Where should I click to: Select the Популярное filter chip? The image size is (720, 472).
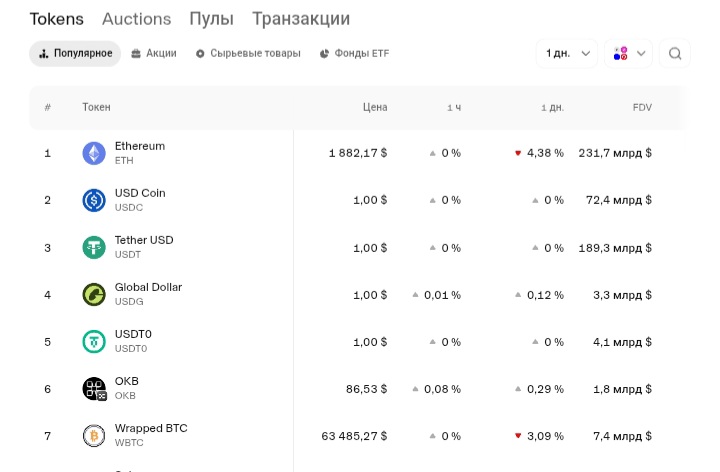coord(75,54)
